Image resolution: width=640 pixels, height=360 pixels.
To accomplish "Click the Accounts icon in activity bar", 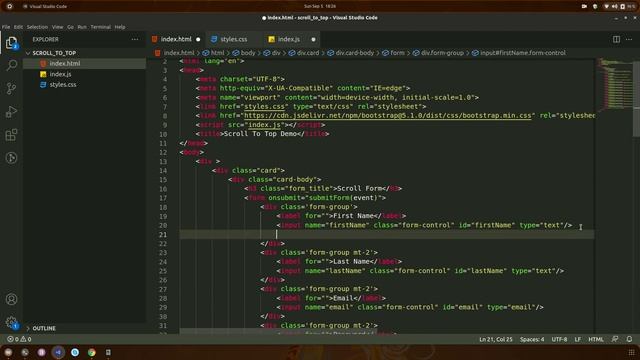I will (11, 299).
